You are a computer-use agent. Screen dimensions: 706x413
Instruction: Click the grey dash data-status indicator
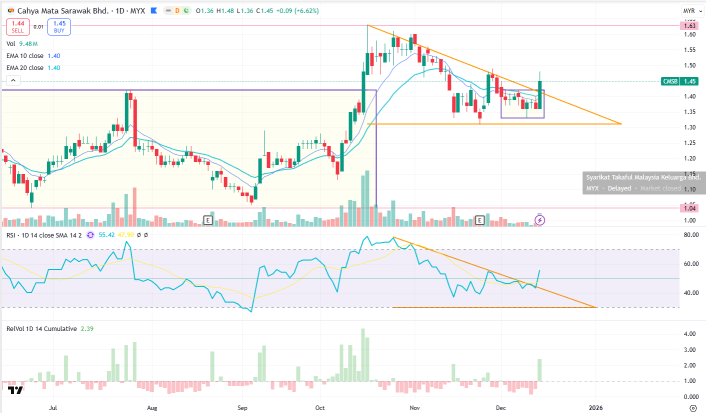point(169,10)
